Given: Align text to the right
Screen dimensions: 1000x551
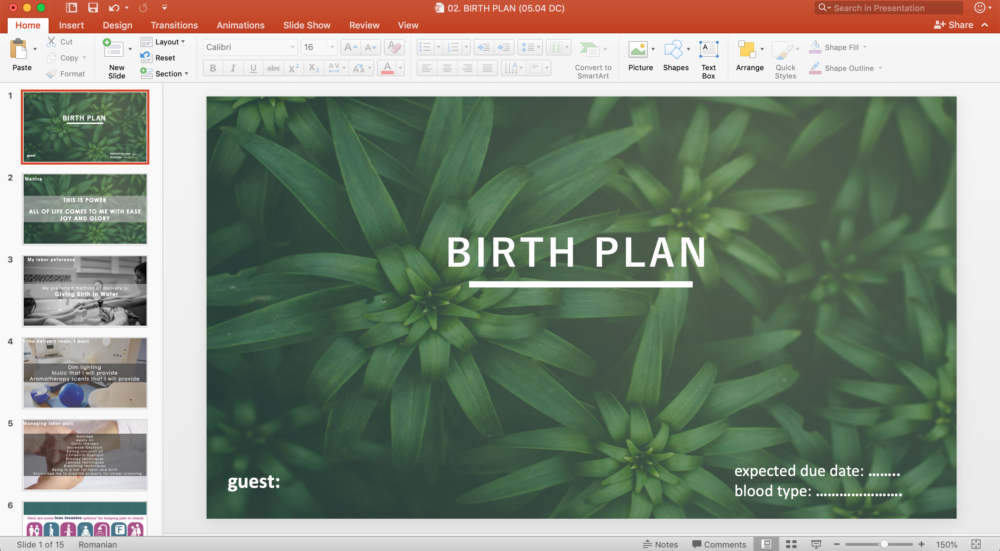Looking at the screenshot, I should click(467, 68).
